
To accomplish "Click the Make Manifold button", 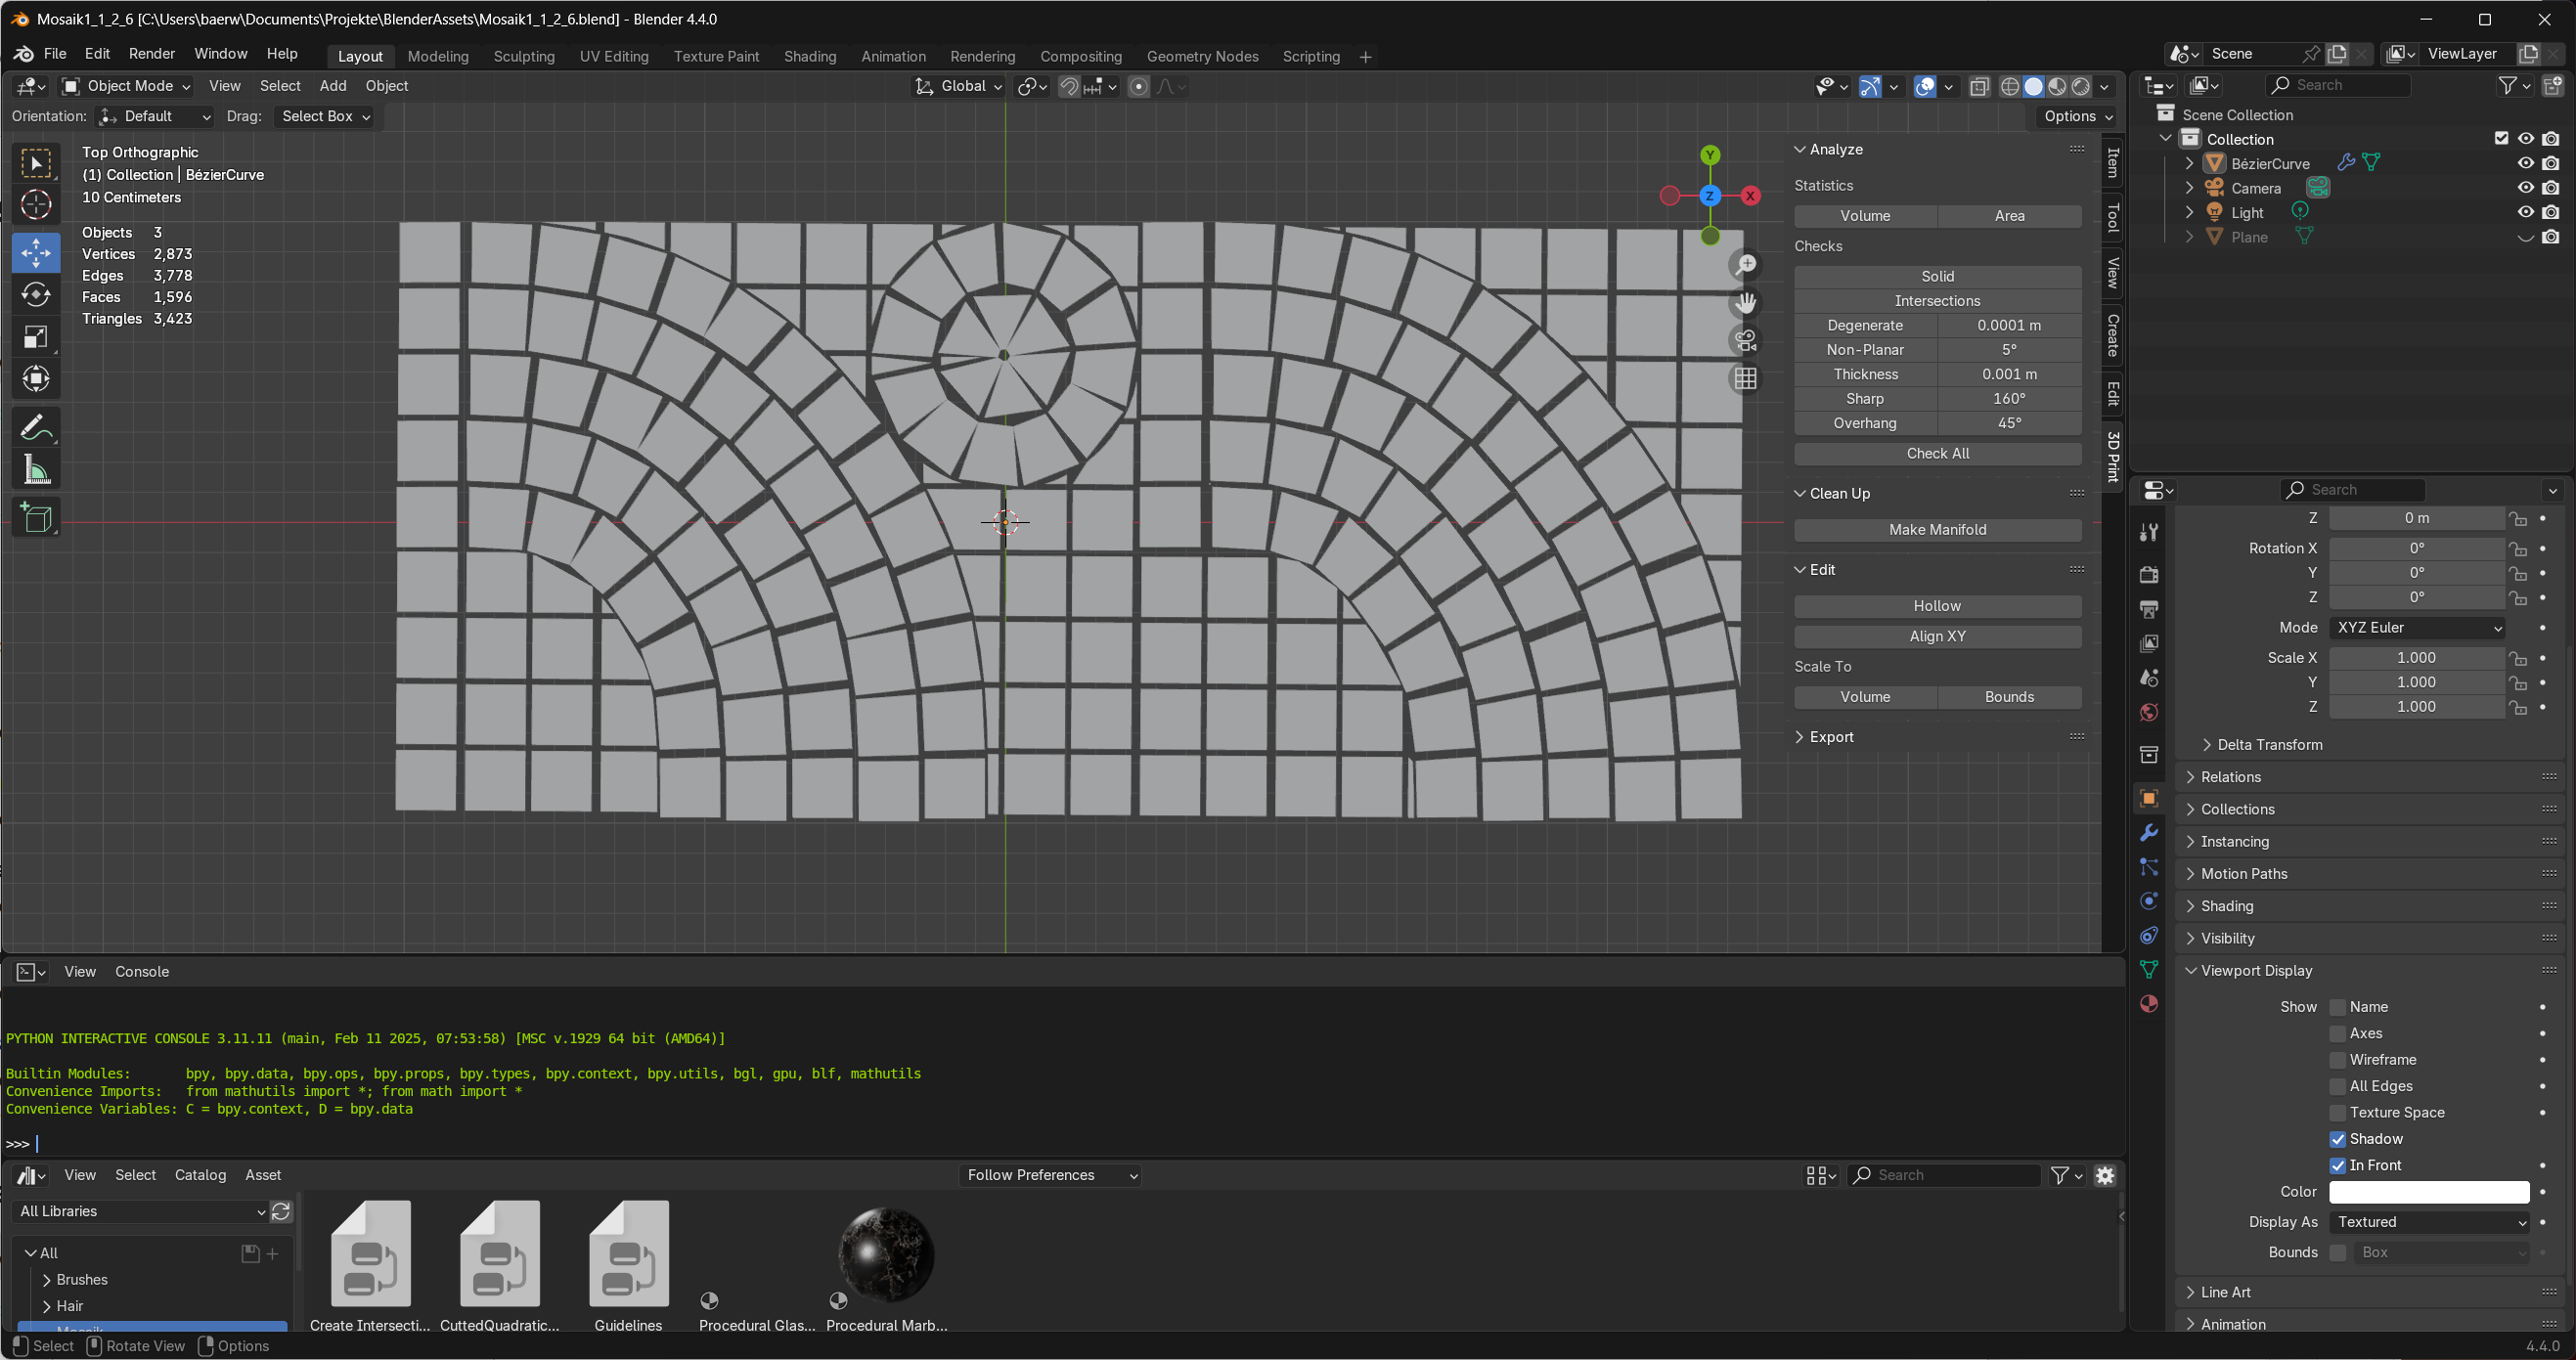I will click(x=1937, y=530).
